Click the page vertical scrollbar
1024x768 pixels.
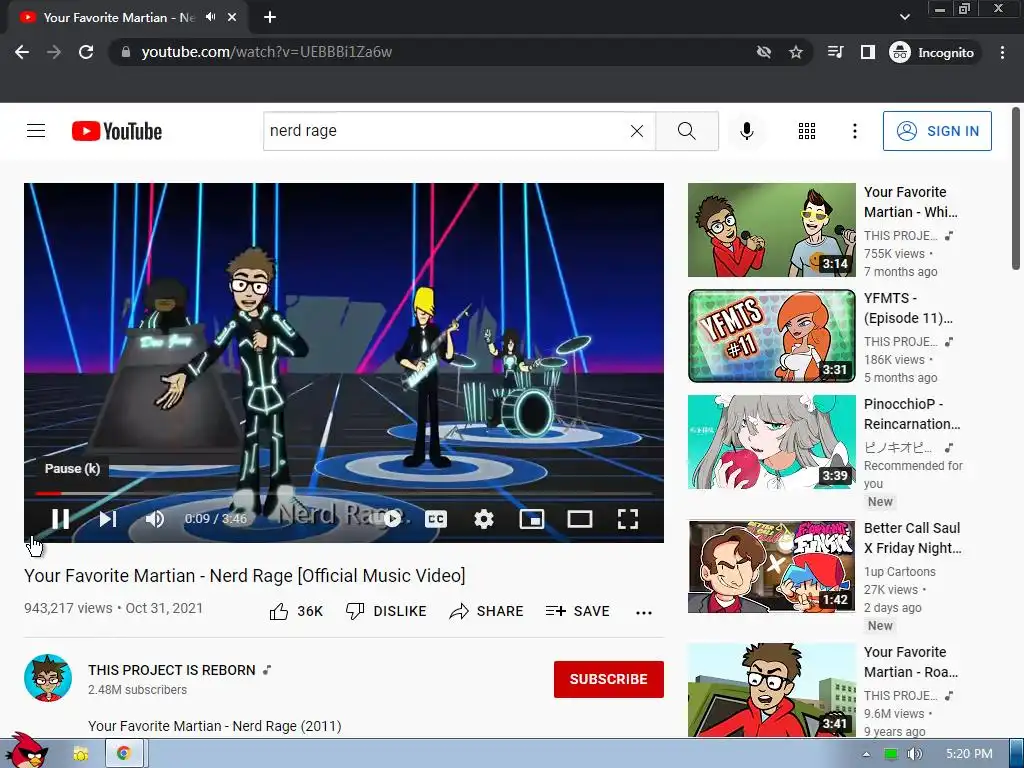tap(1016, 189)
